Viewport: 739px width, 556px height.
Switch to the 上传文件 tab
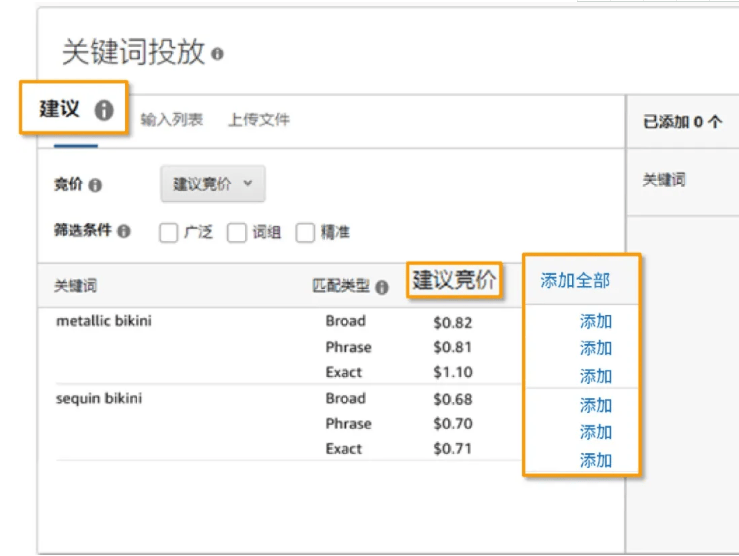click(259, 120)
